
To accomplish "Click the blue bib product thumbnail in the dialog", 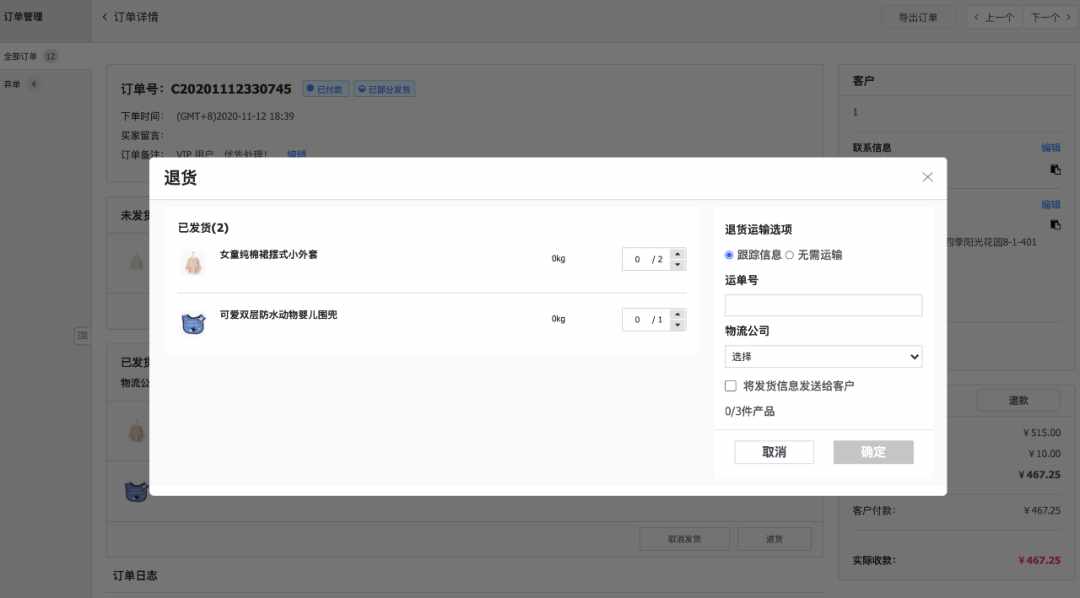I will tap(194, 322).
